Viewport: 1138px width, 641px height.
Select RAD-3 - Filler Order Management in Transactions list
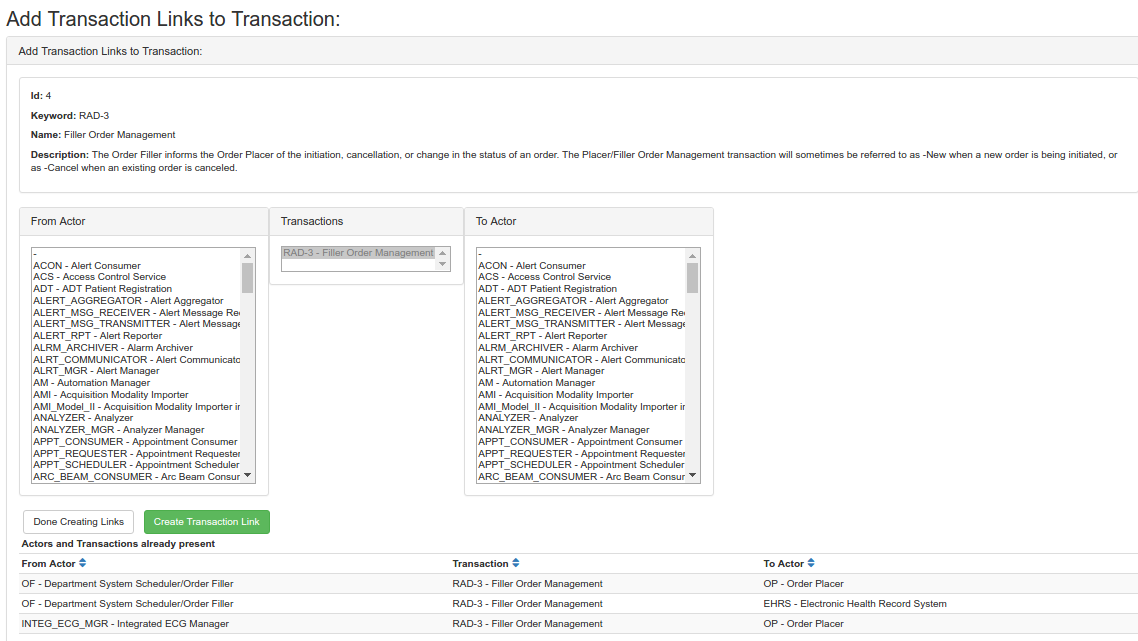tap(358, 253)
